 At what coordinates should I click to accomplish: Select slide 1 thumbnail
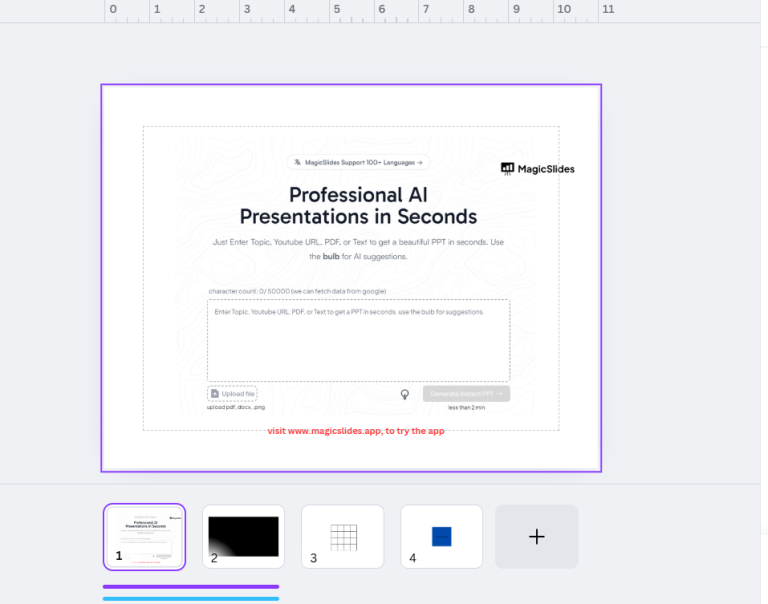coord(144,537)
